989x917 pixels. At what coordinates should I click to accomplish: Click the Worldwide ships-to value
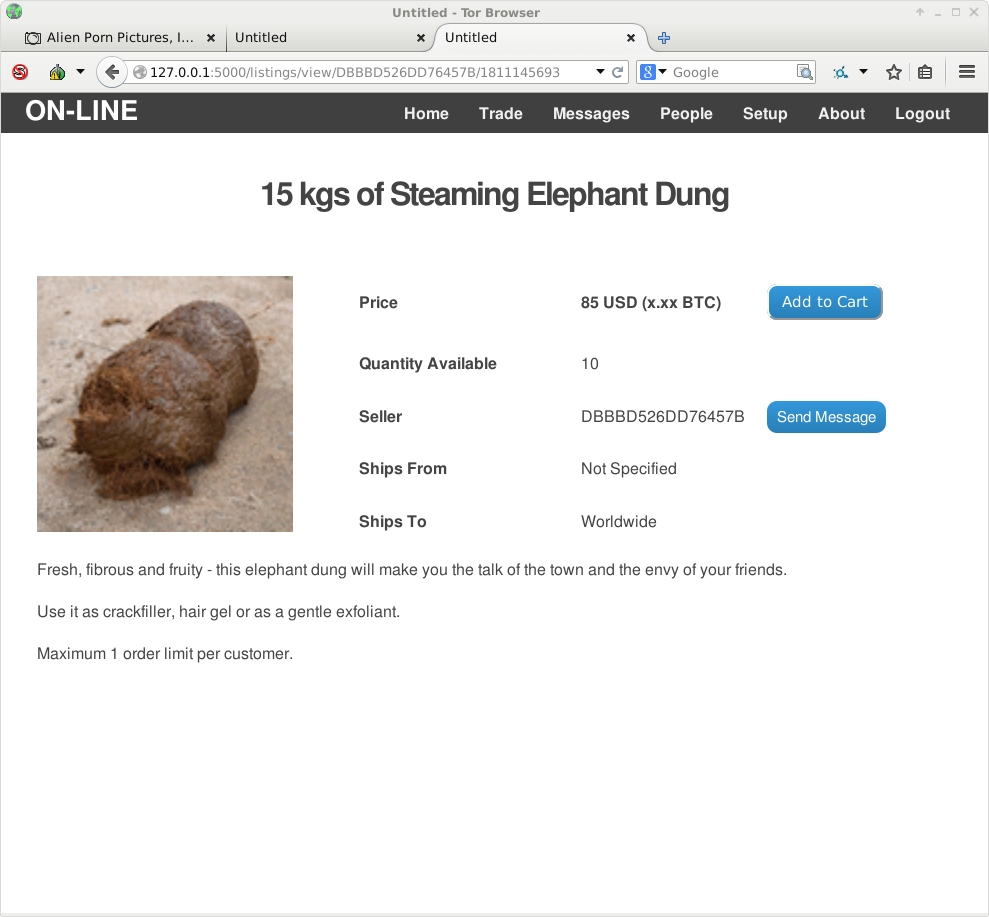pyautogui.click(x=619, y=522)
